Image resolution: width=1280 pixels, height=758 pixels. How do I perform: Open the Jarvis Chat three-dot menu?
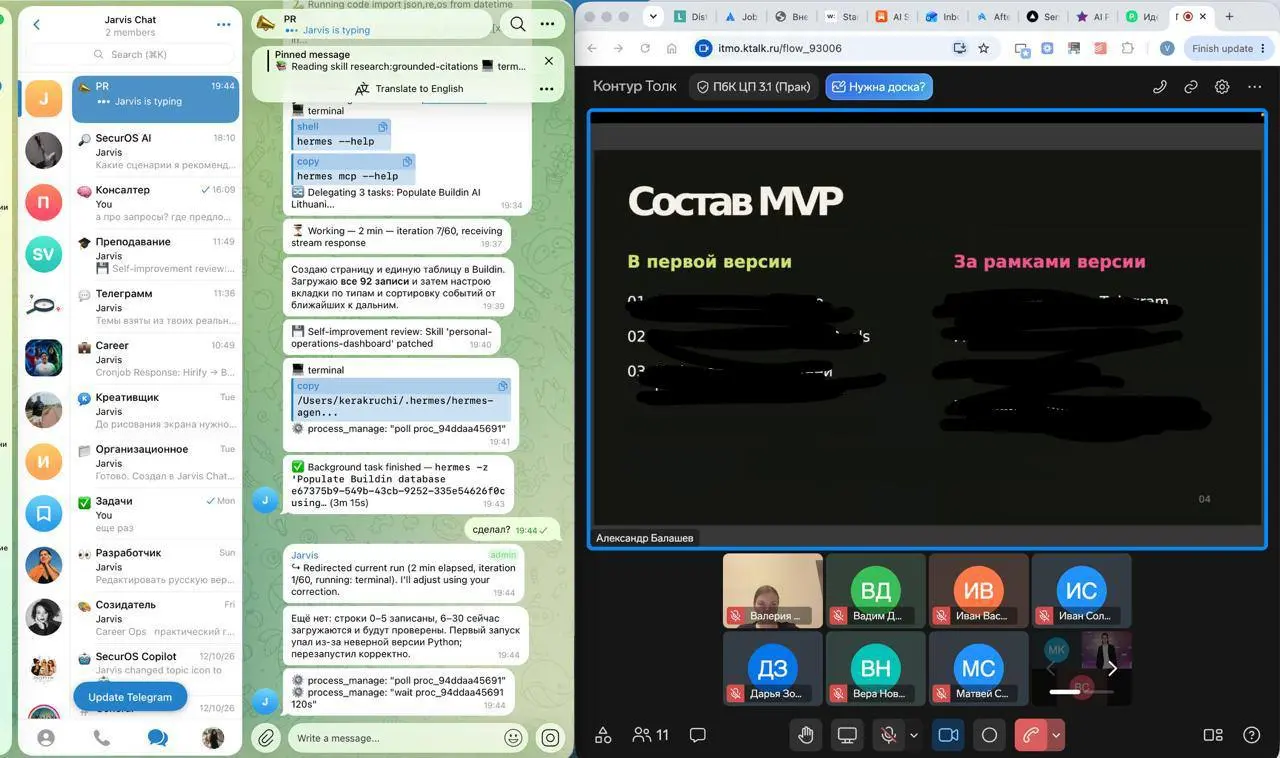223,24
